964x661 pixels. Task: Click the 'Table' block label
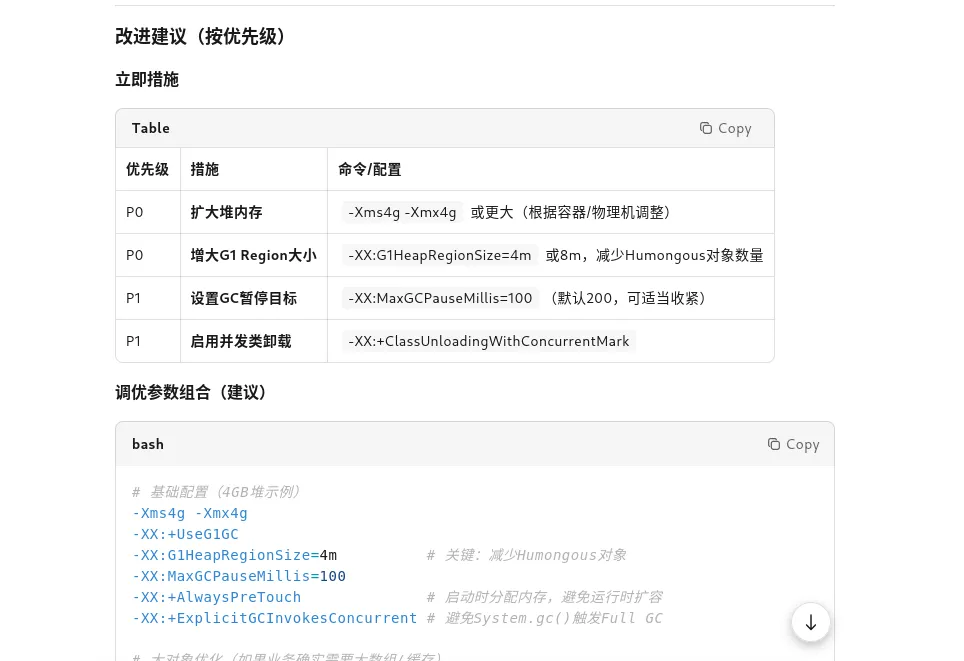151,128
